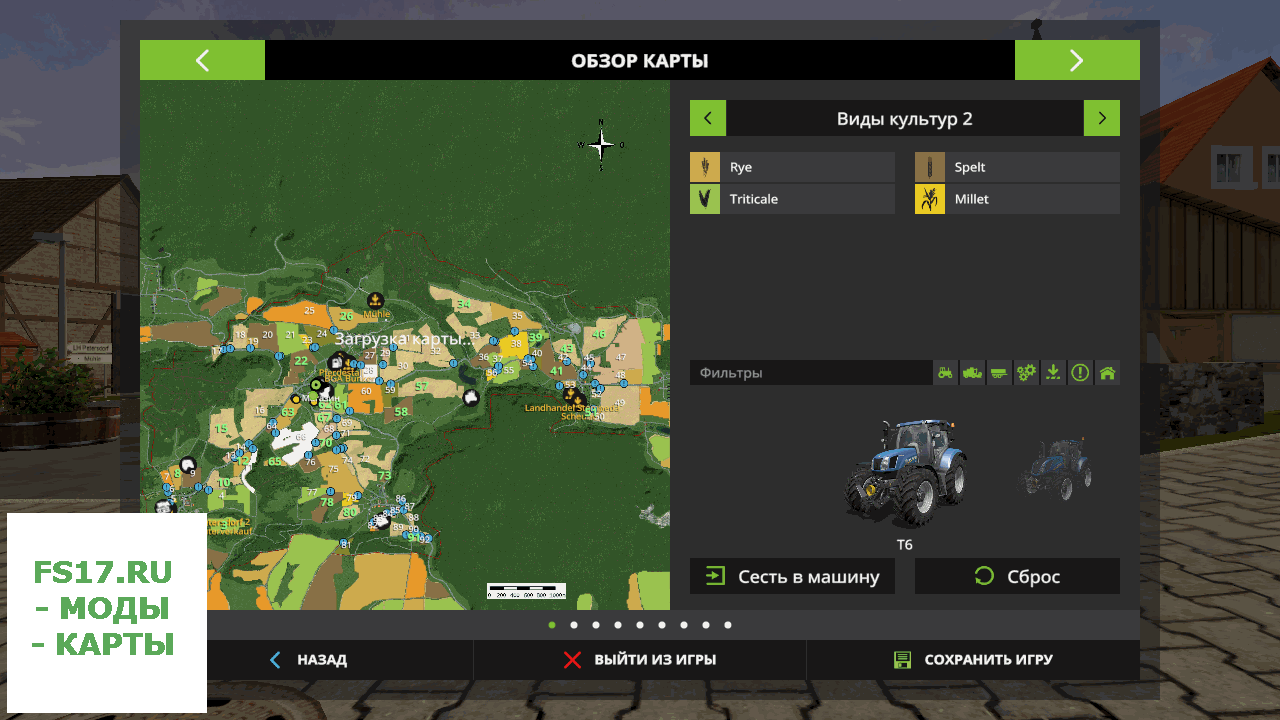Select the second page indicator dot
Viewport: 1280px width, 720px height.
point(574,625)
